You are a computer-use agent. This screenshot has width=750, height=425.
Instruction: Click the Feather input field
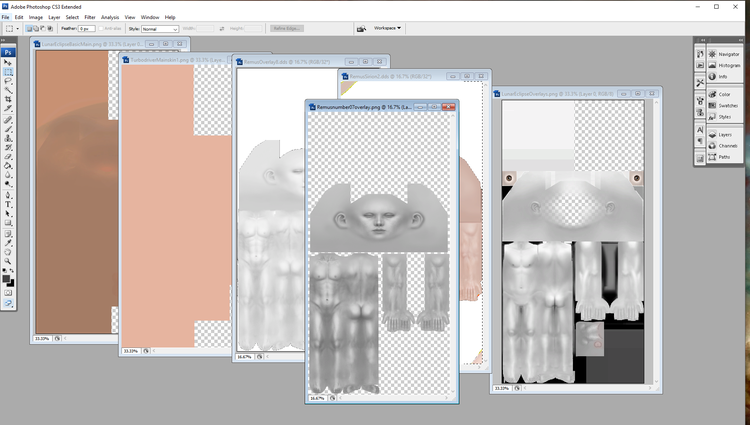click(87, 29)
